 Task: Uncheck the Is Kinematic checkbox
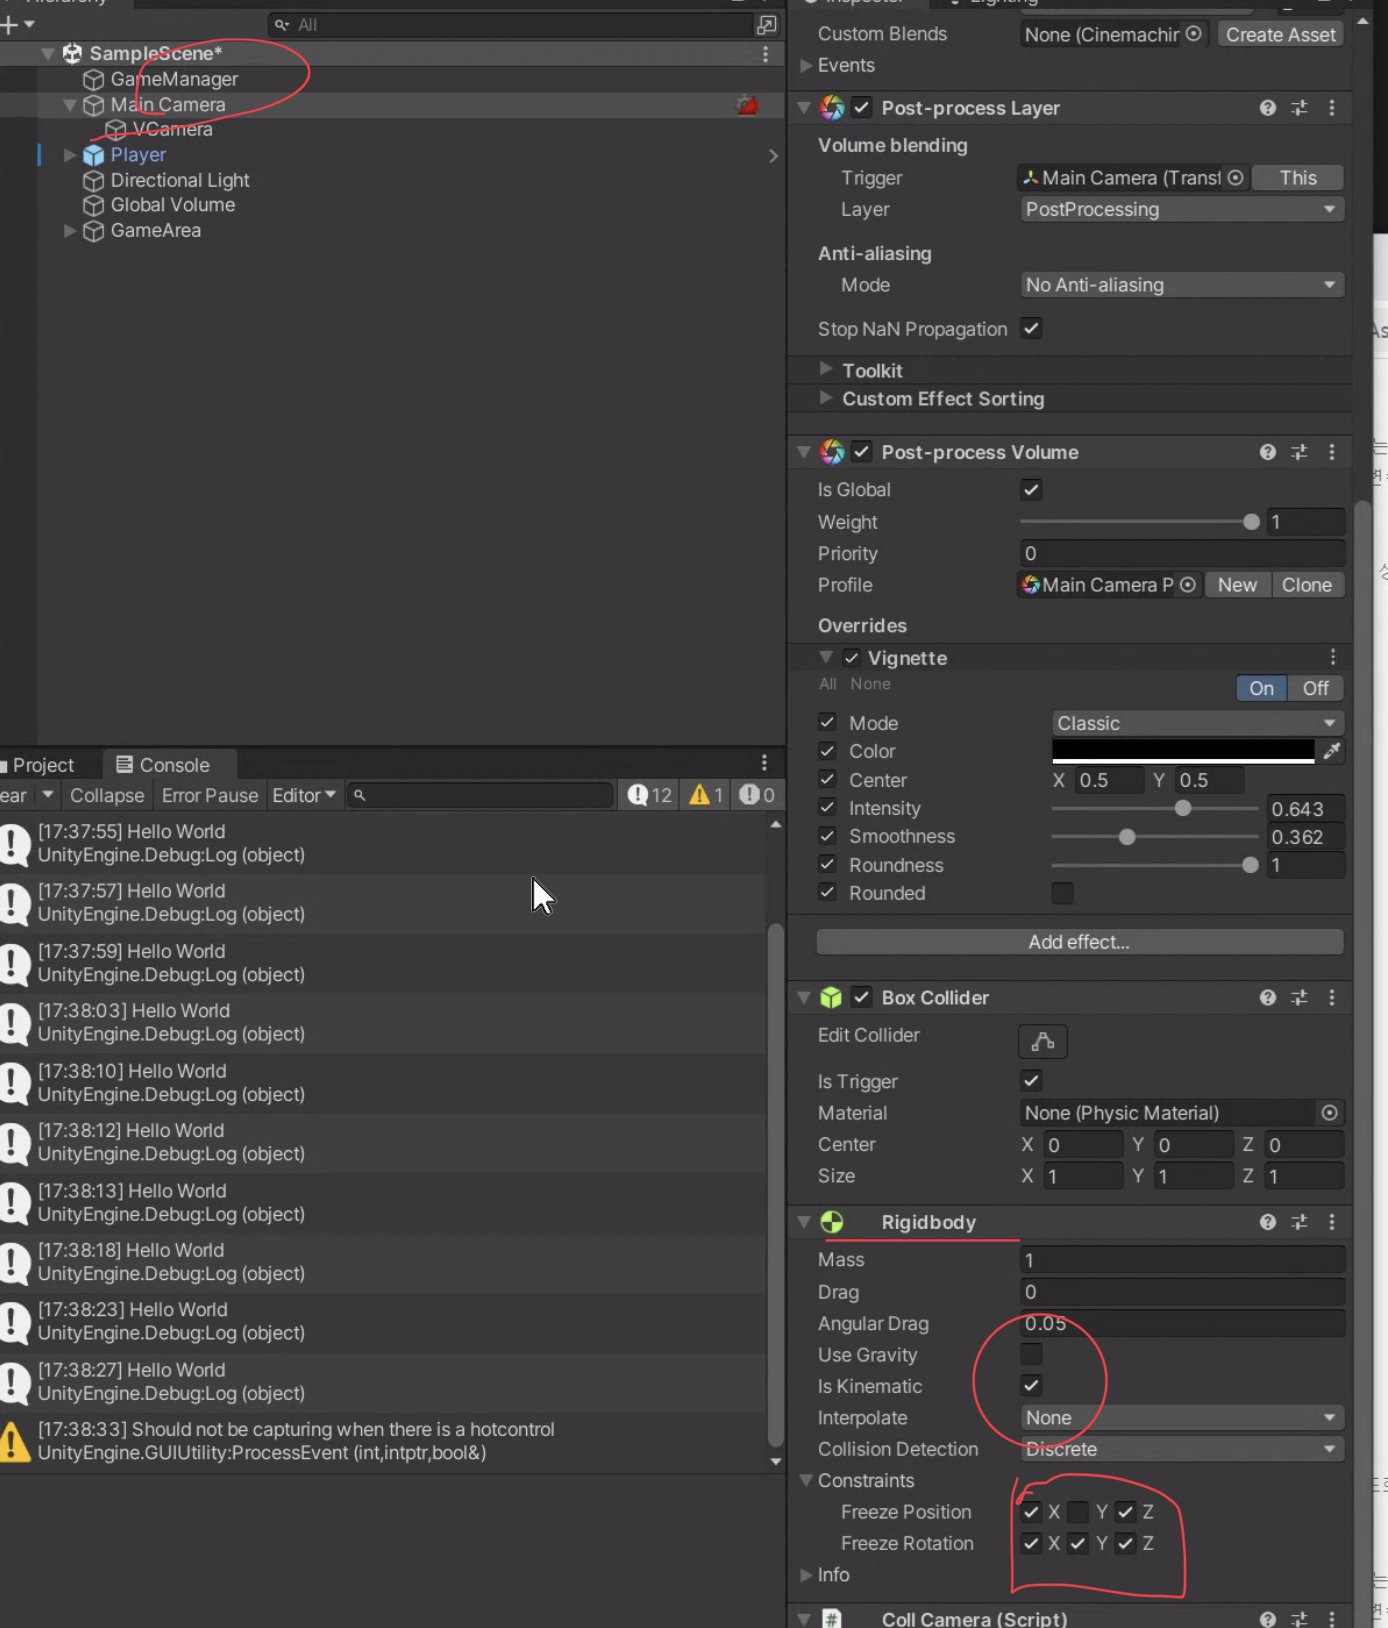point(1031,1386)
